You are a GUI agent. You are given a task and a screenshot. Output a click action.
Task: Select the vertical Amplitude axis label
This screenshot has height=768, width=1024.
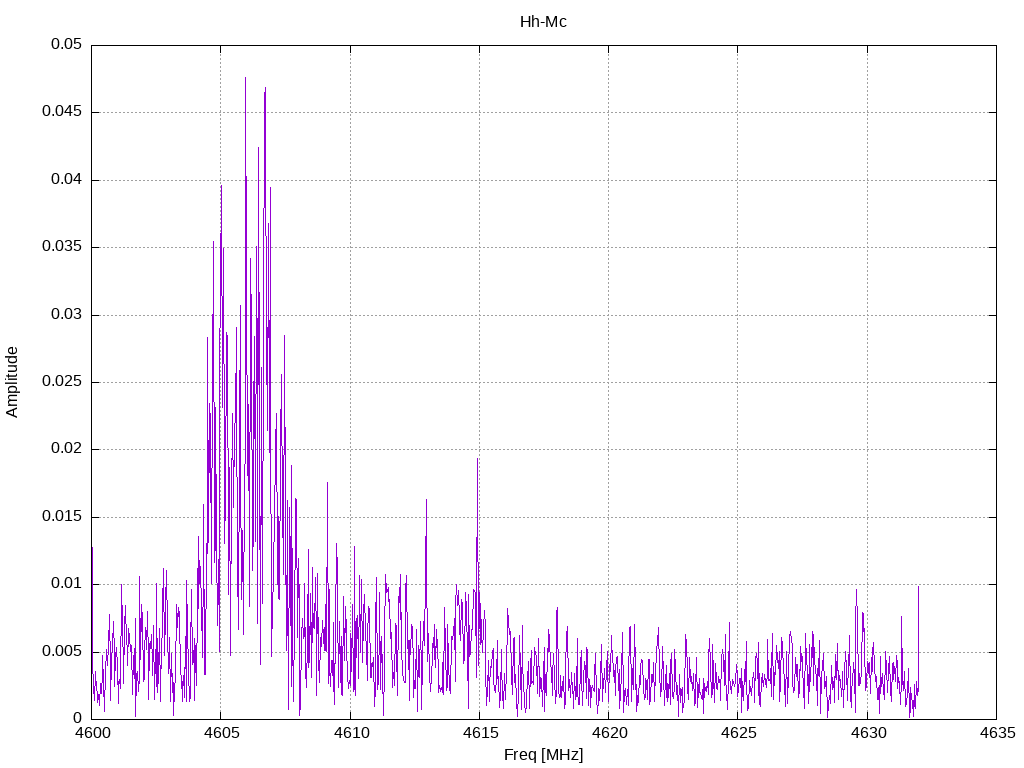13,381
